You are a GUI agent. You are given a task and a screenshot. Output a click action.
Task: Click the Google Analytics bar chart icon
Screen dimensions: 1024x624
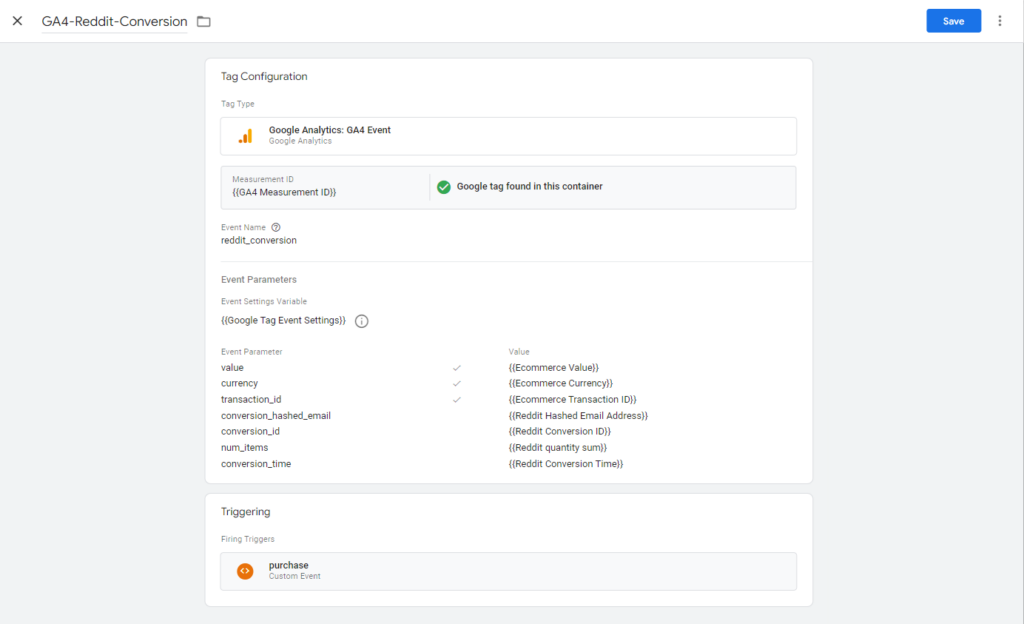pyautogui.click(x=245, y=136)
